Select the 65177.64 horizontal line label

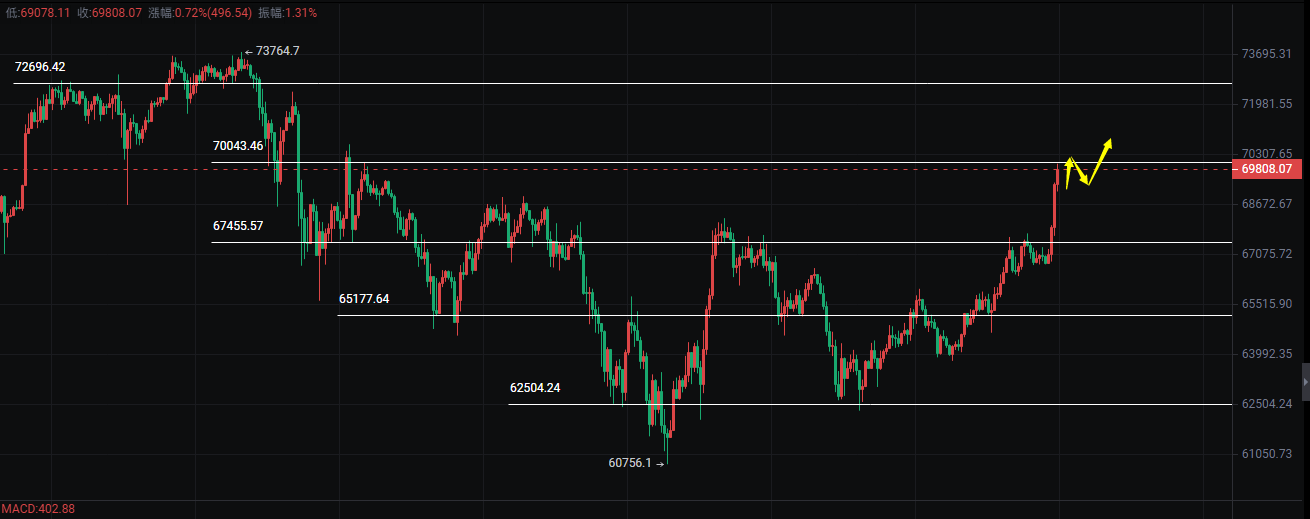364,299
